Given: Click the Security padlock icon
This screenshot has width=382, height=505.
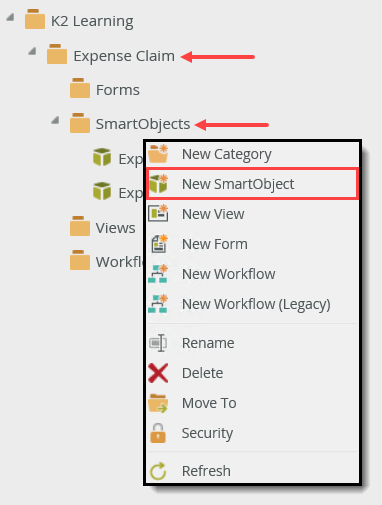Looking at the screenshot, I should [x=158, y=433].
